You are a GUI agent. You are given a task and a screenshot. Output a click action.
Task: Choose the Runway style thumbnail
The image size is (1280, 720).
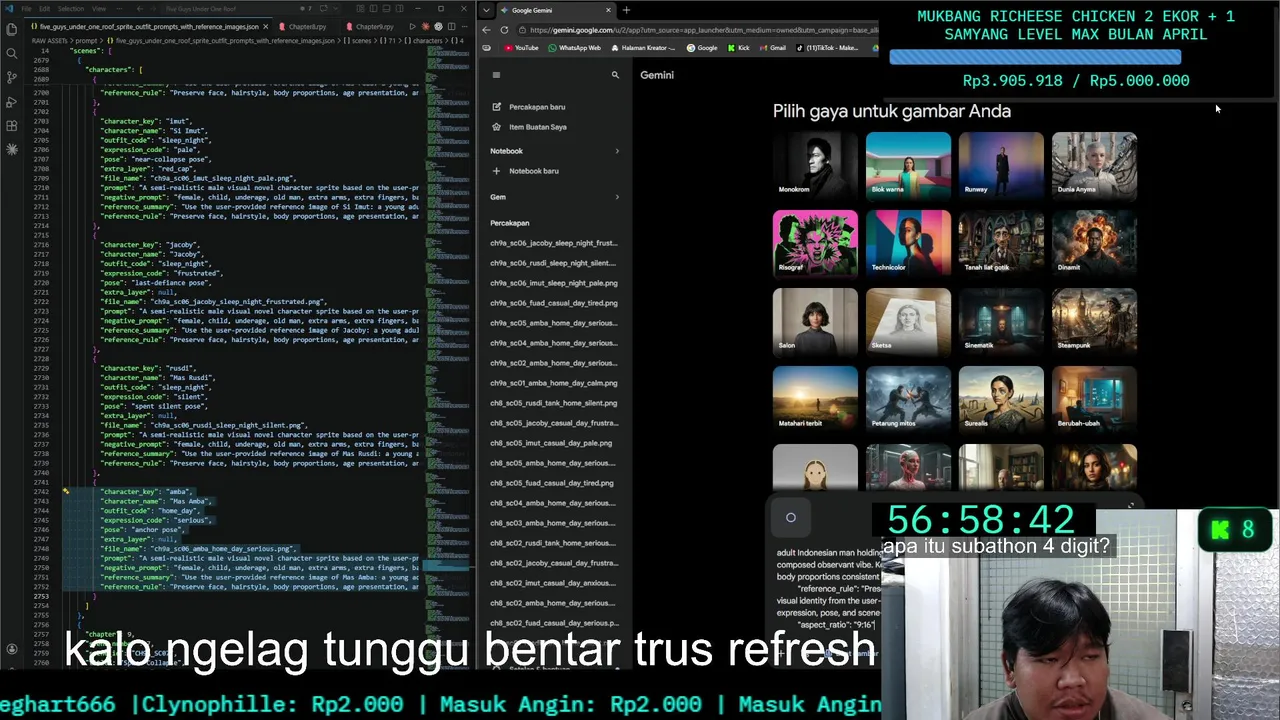[x=1001, y=165]
